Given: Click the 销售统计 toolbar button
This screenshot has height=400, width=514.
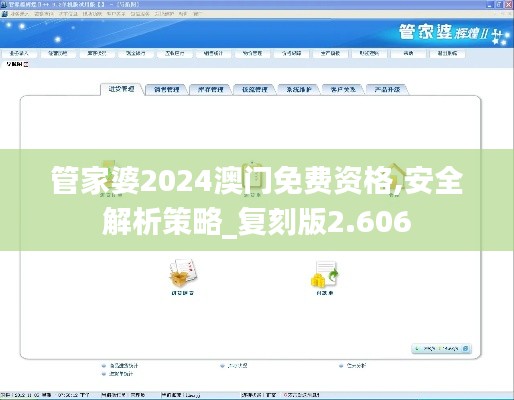Looking at the screenshot, I should pyautogui.click(x=213, y=53).
